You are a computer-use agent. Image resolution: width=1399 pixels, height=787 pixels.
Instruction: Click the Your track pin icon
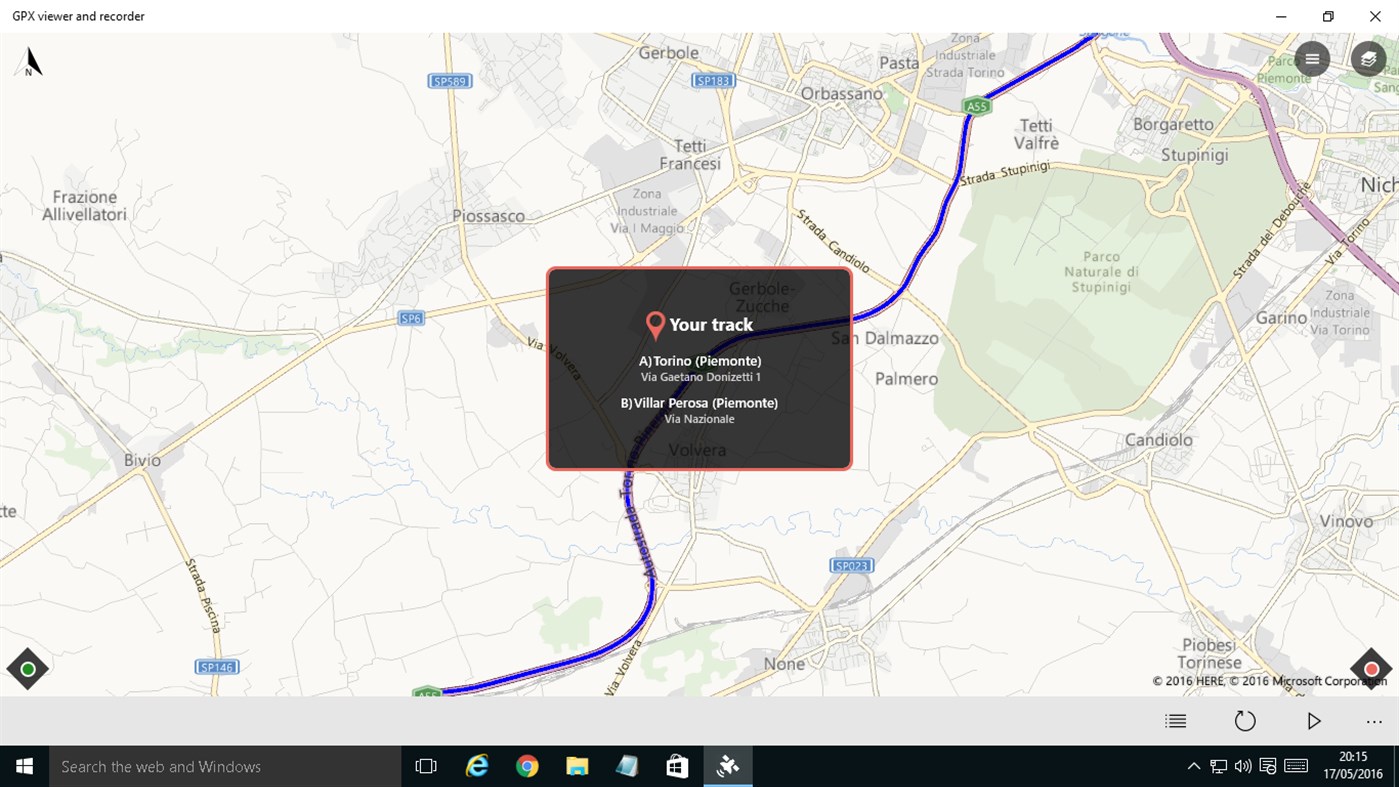pos(655,325)
